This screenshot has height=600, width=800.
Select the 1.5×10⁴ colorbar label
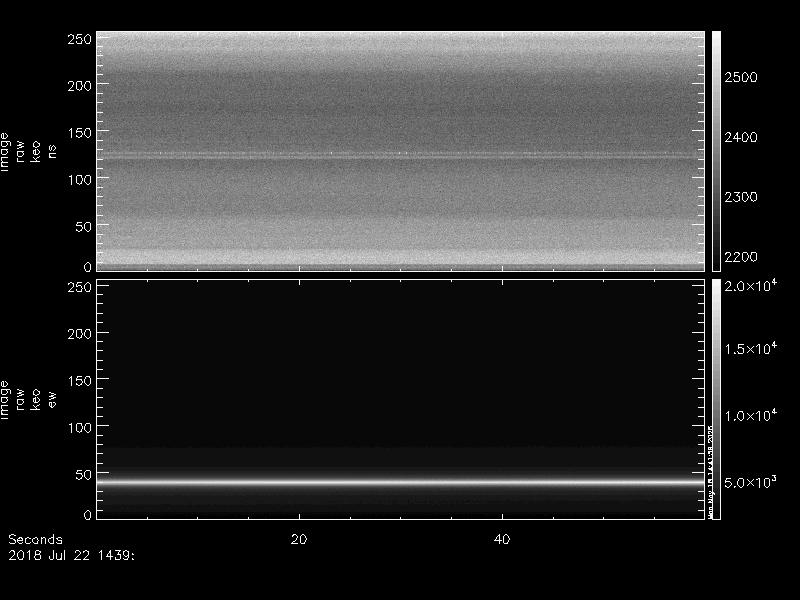tap(751, 348)
